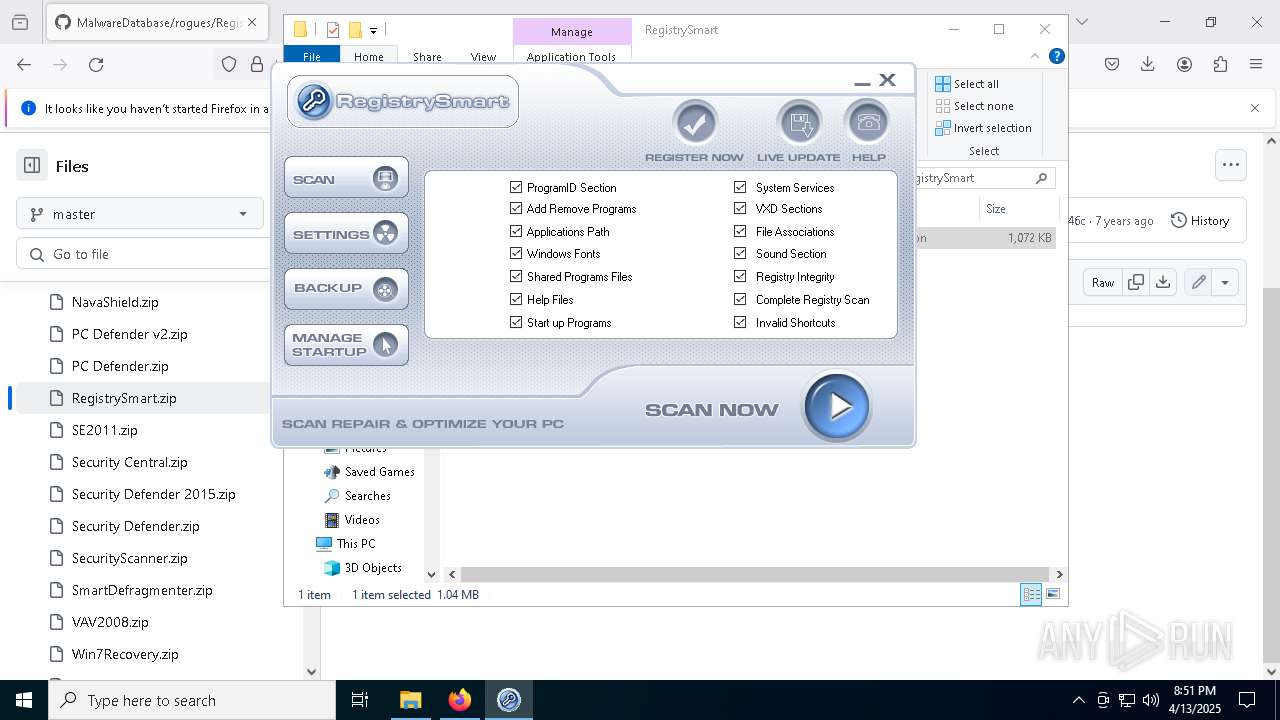Click History link on GitHub page

point(1200,221)
